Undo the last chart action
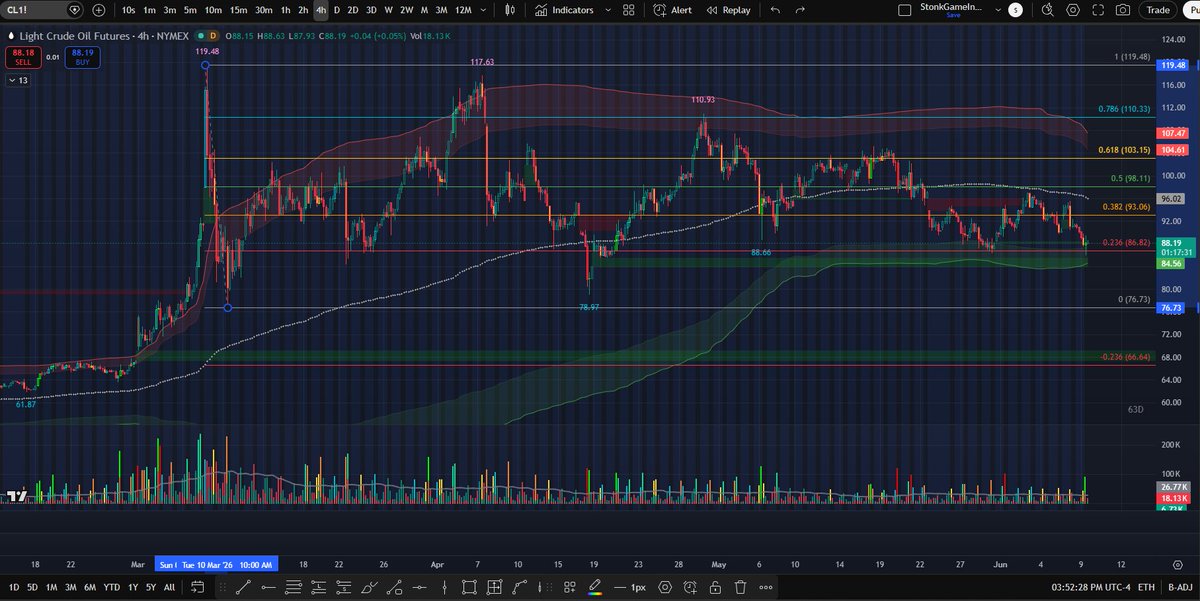 [x=775, y=10]
